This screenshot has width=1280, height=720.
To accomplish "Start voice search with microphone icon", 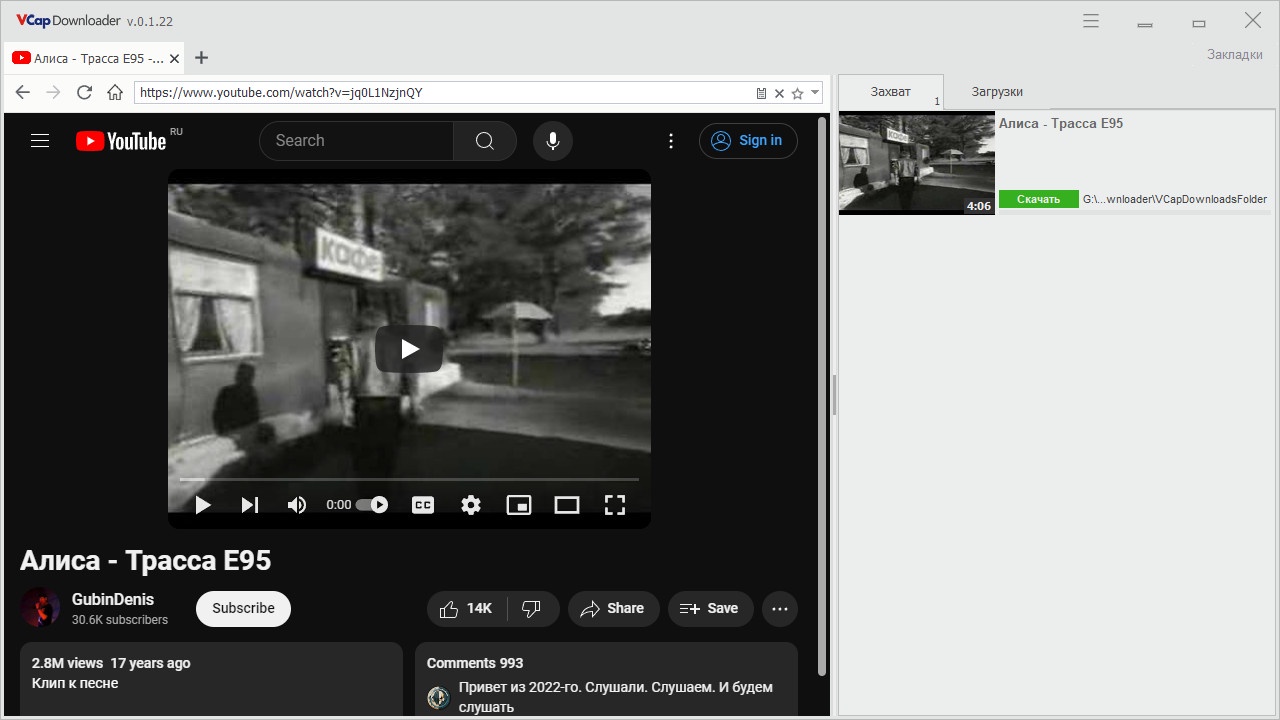I will point(552,141).
